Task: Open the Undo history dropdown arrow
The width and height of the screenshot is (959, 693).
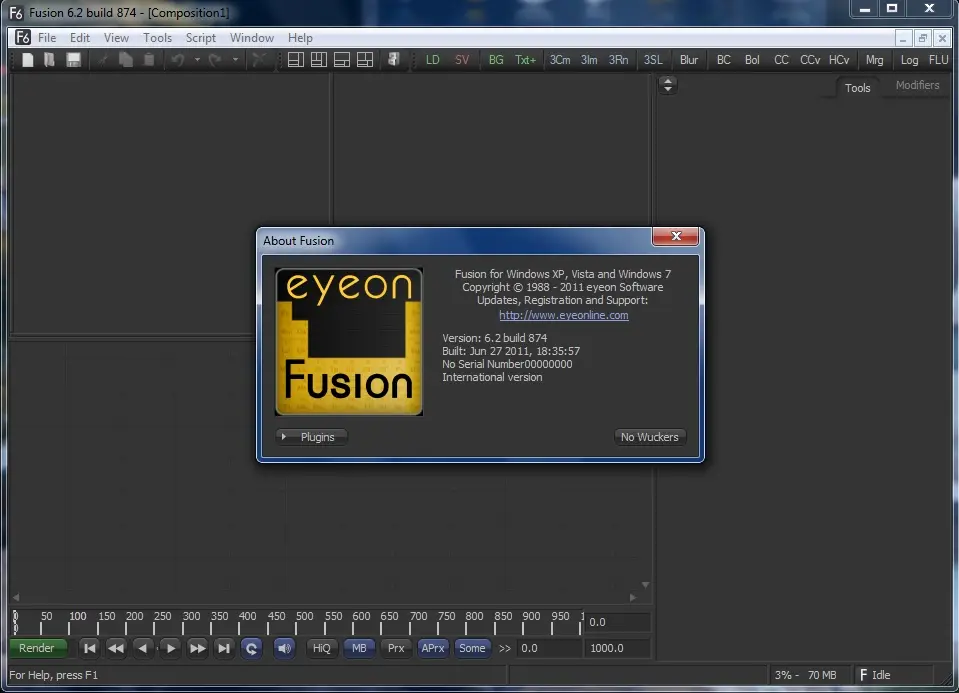Action: tap(197, 60)
